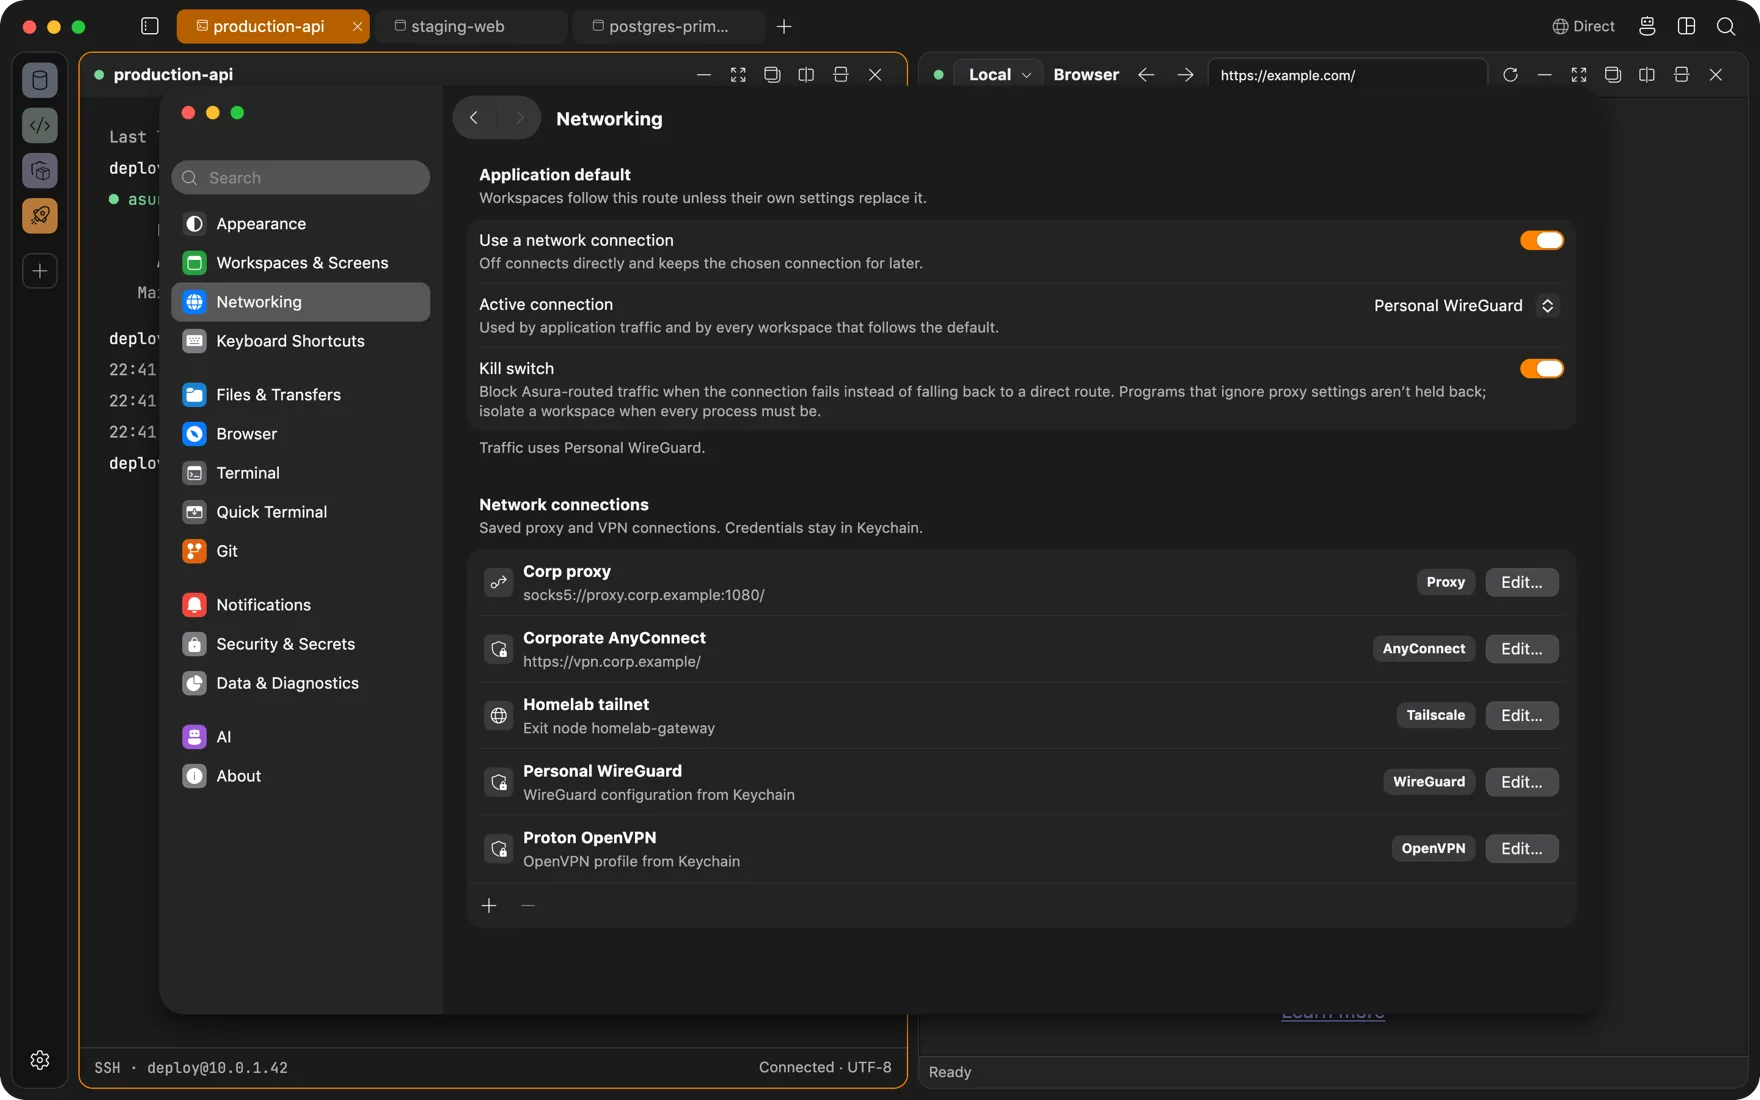This screenshot has height=1100, width=1760.
Task: Open the database icon in left rail
Action: (40, 80)
